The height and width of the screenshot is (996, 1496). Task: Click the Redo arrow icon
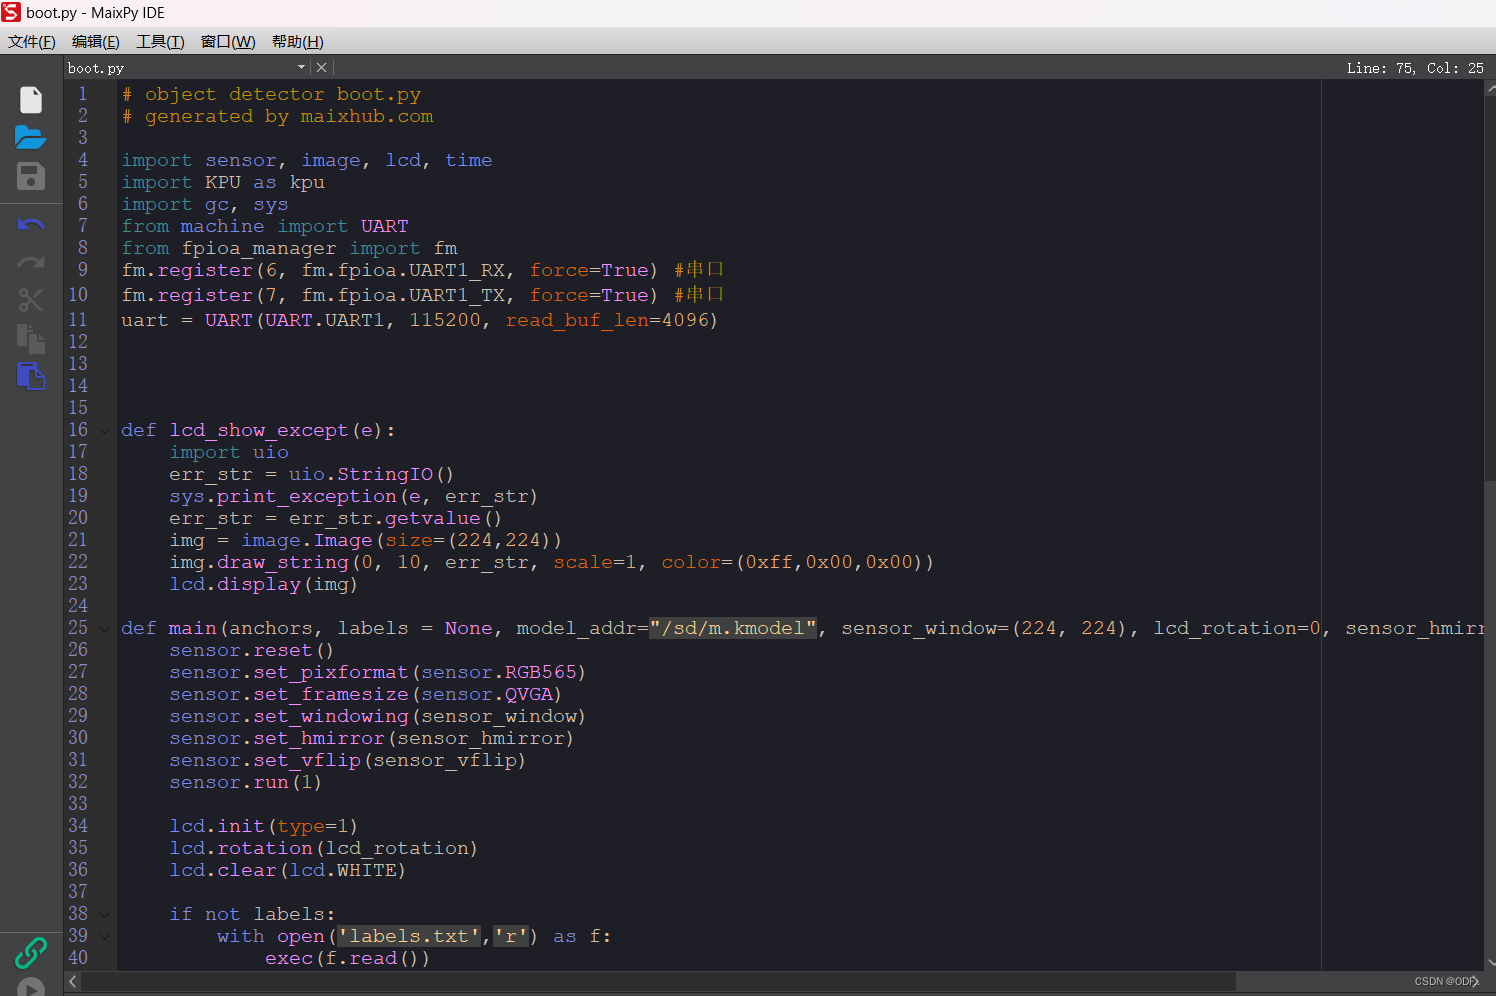(x=31, y=262)
